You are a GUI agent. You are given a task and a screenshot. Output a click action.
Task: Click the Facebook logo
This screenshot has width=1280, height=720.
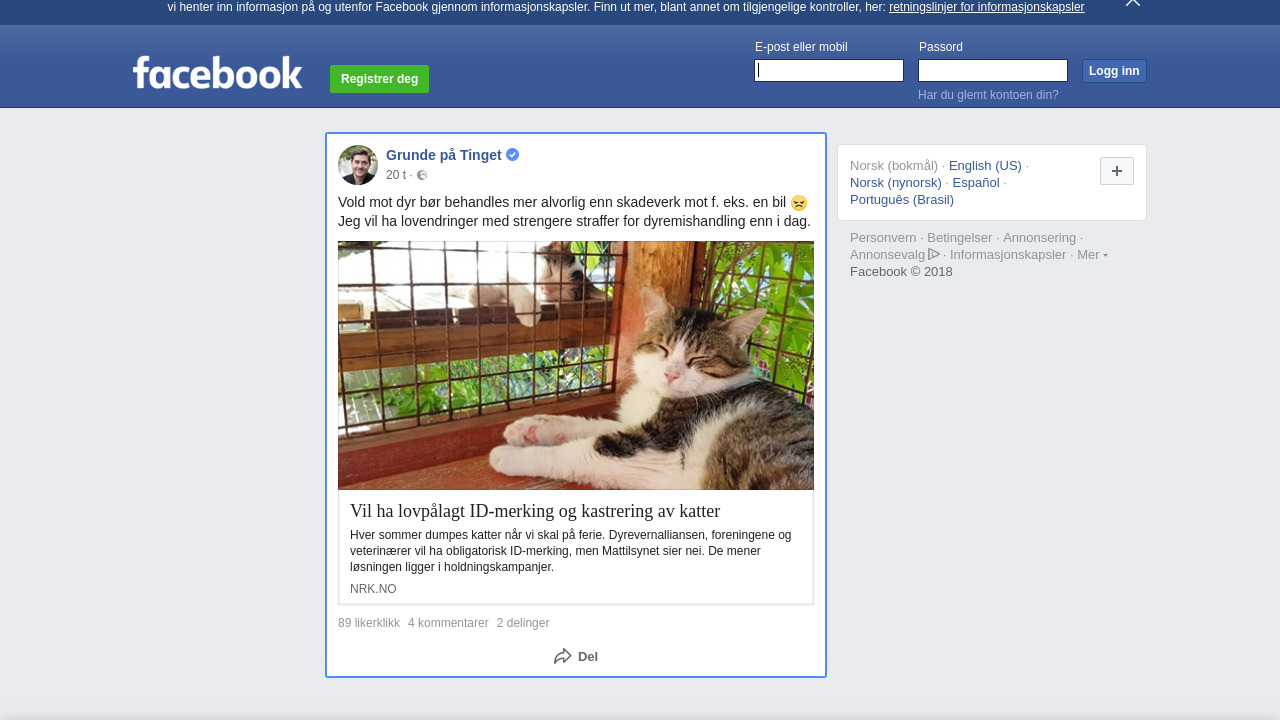[x=217, y=72]
